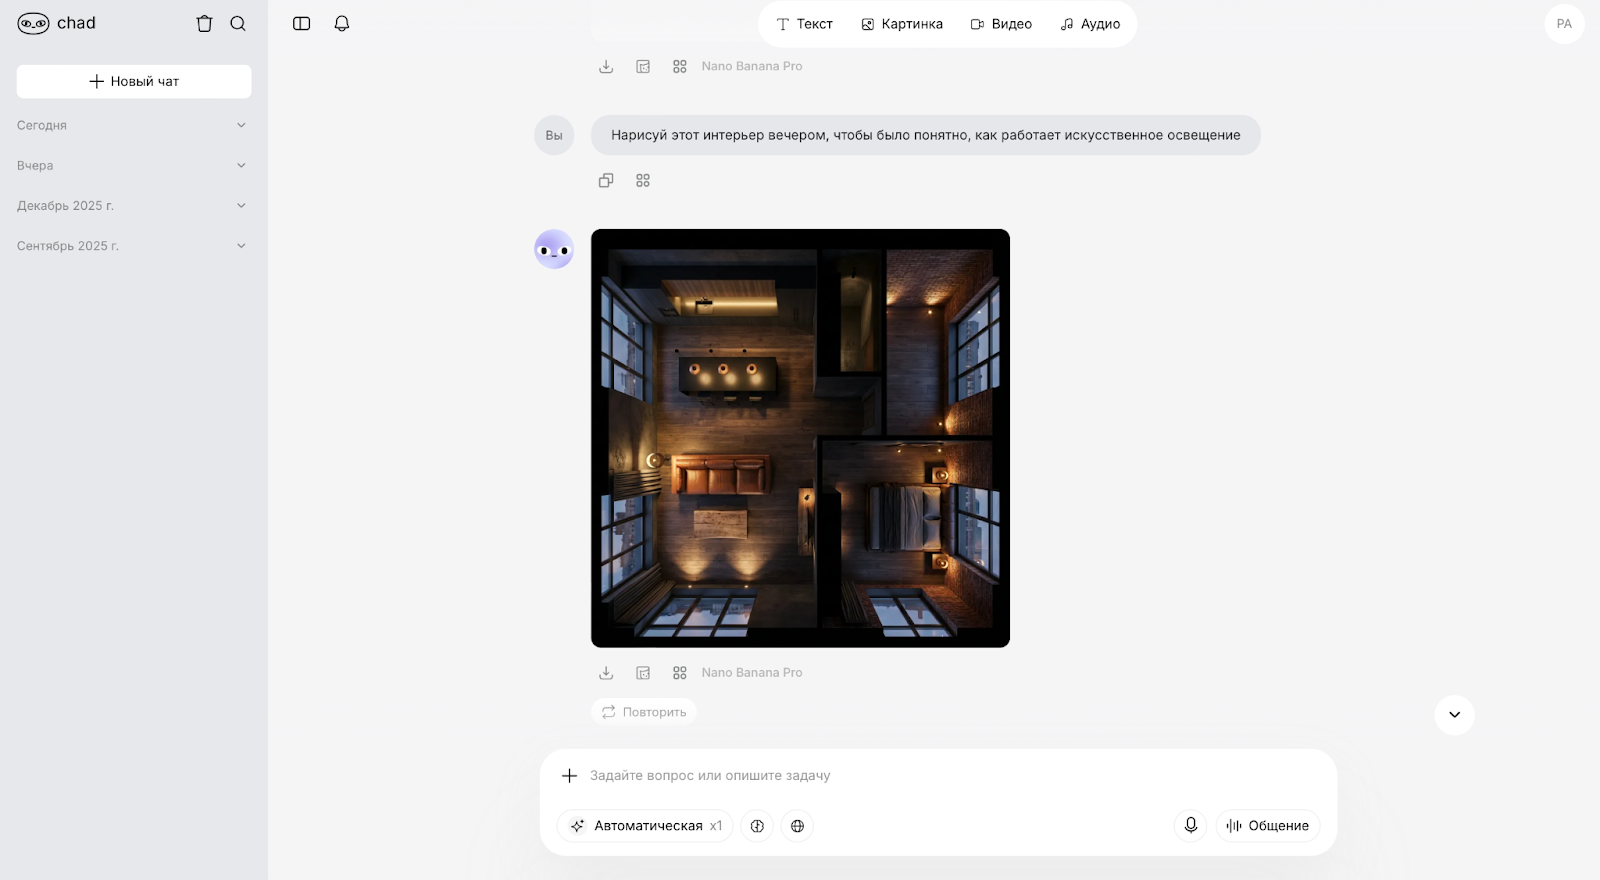Toggle Общение voice mode button
1600x880 pixels.
click(1268, 826)
